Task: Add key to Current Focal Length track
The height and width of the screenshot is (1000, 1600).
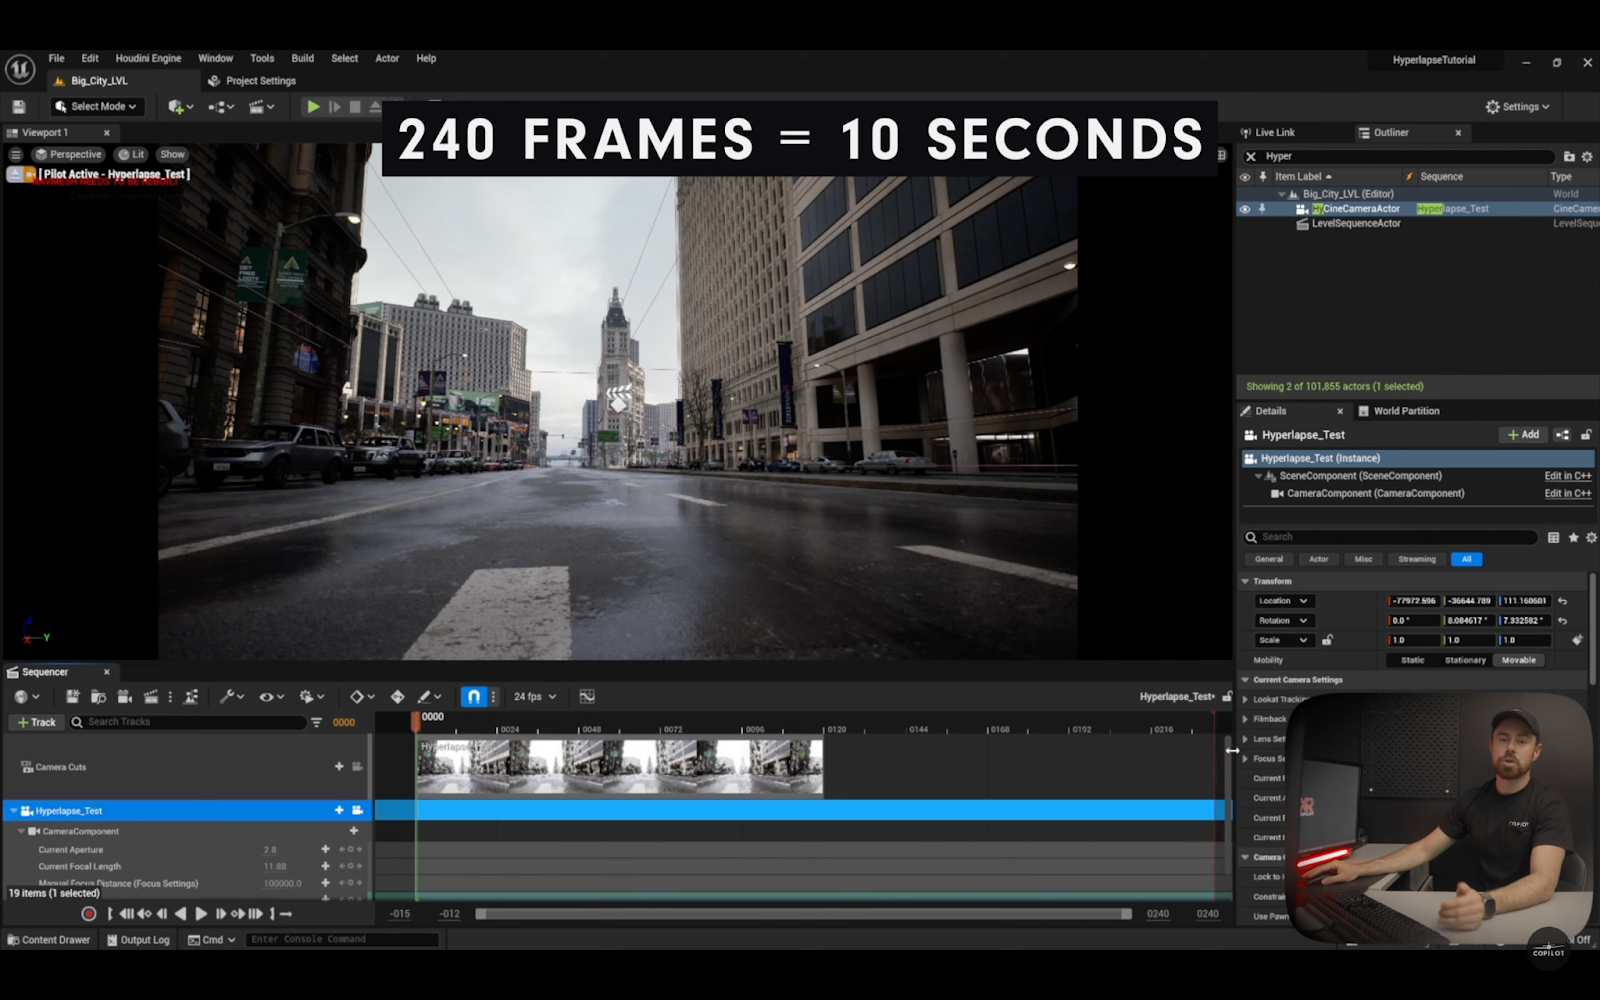Action: click(325, 866)
